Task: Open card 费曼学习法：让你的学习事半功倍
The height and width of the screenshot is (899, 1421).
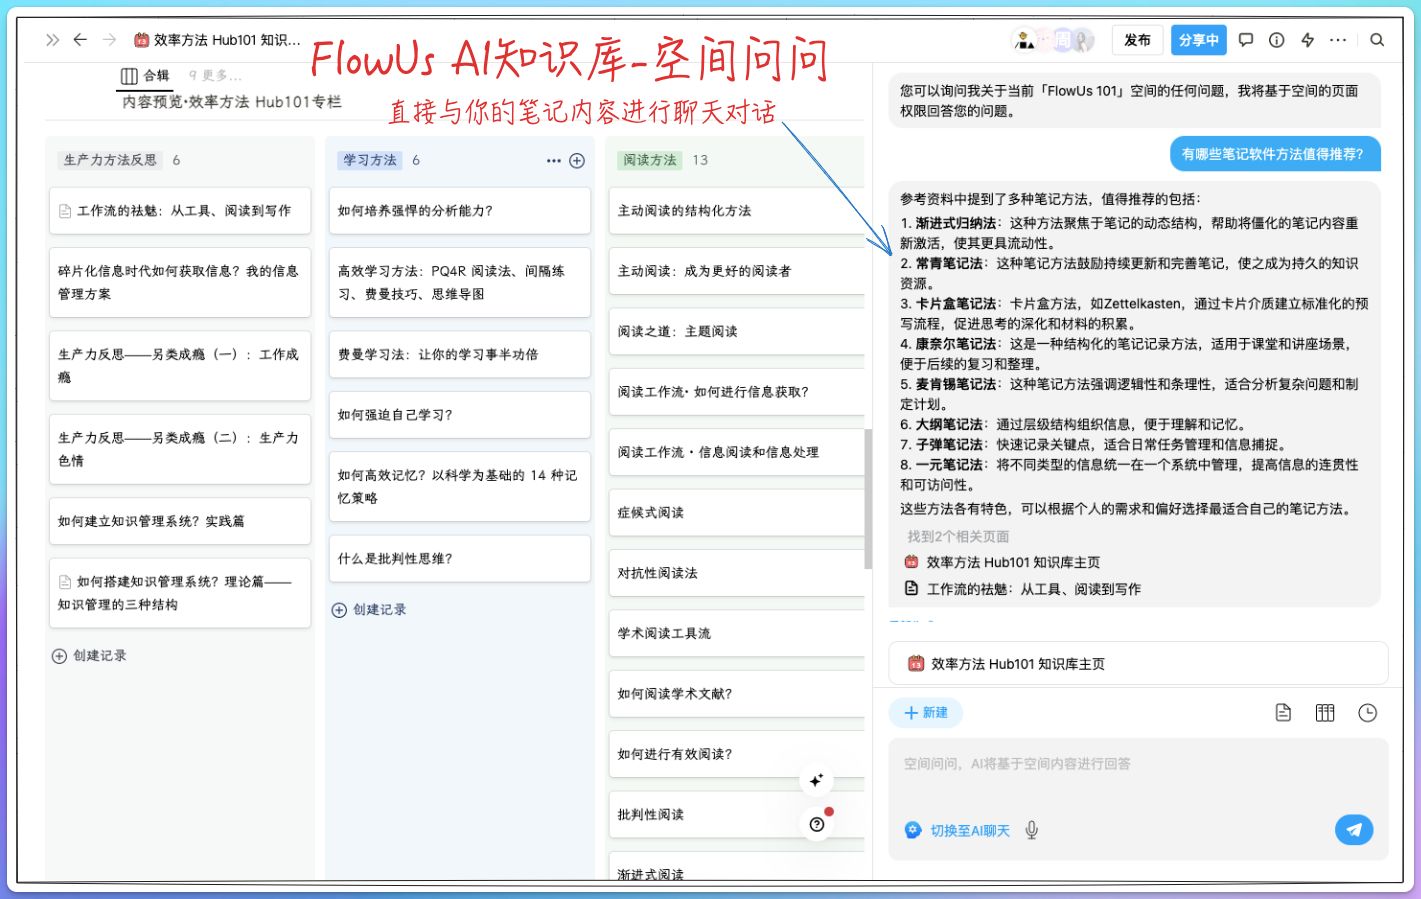Action: tap(460, 354)
